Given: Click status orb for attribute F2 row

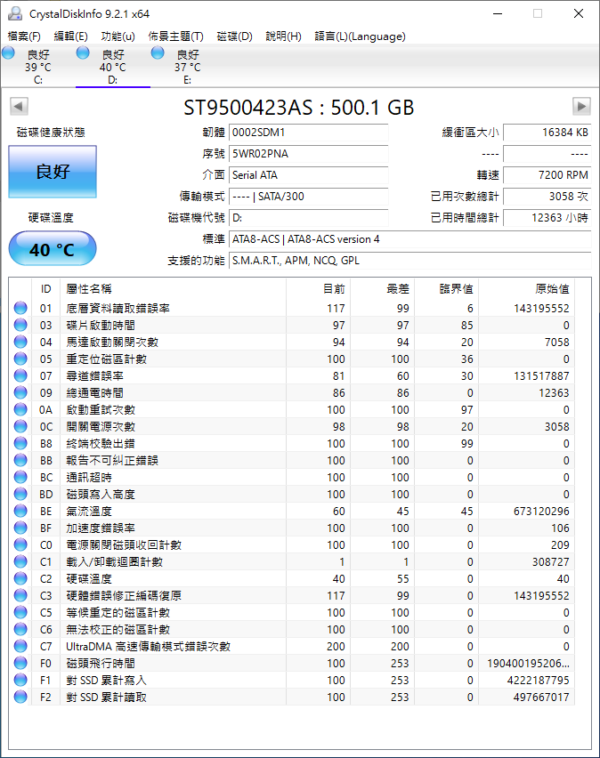Looking at the screenshot, I should click(x=20, y=696).
